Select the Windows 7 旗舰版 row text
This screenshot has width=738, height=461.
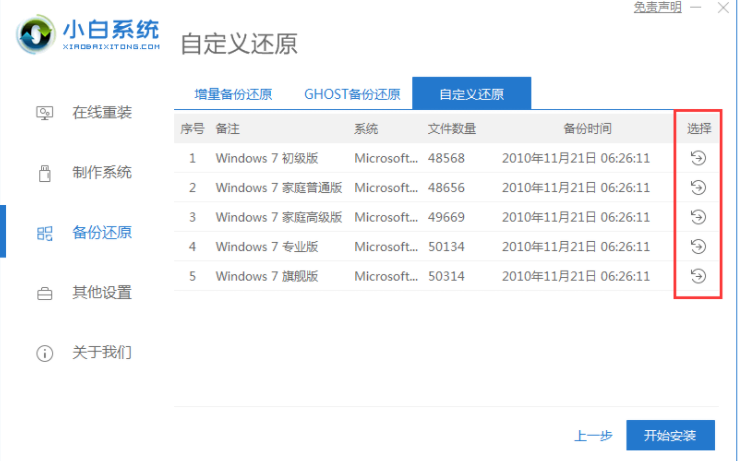coord(267,276)
